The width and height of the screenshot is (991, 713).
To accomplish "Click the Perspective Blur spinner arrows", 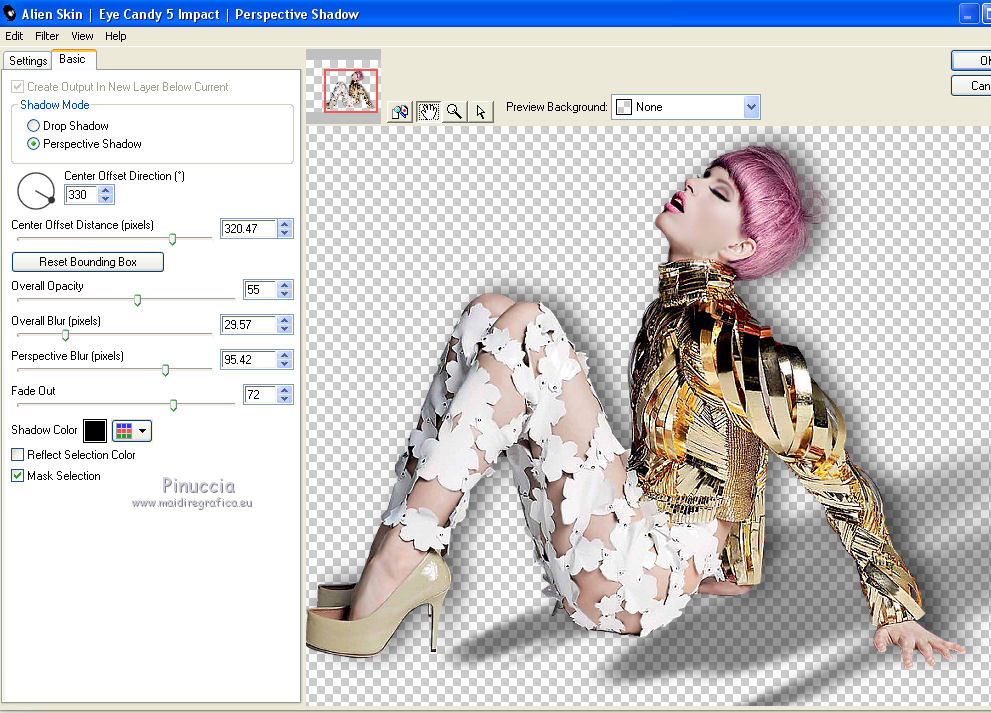I will tap(285, 360).
